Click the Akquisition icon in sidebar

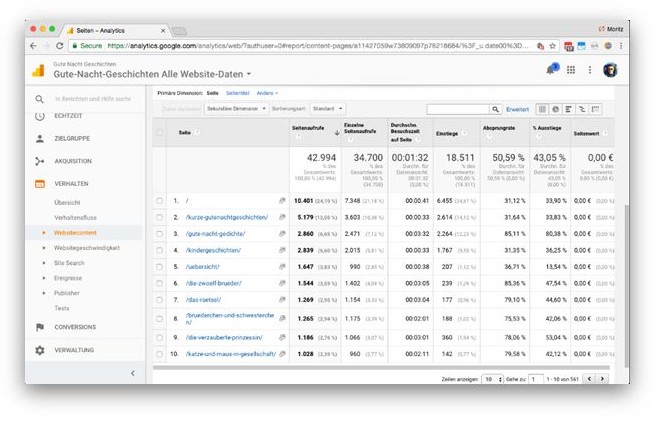[x=40, y=161]
